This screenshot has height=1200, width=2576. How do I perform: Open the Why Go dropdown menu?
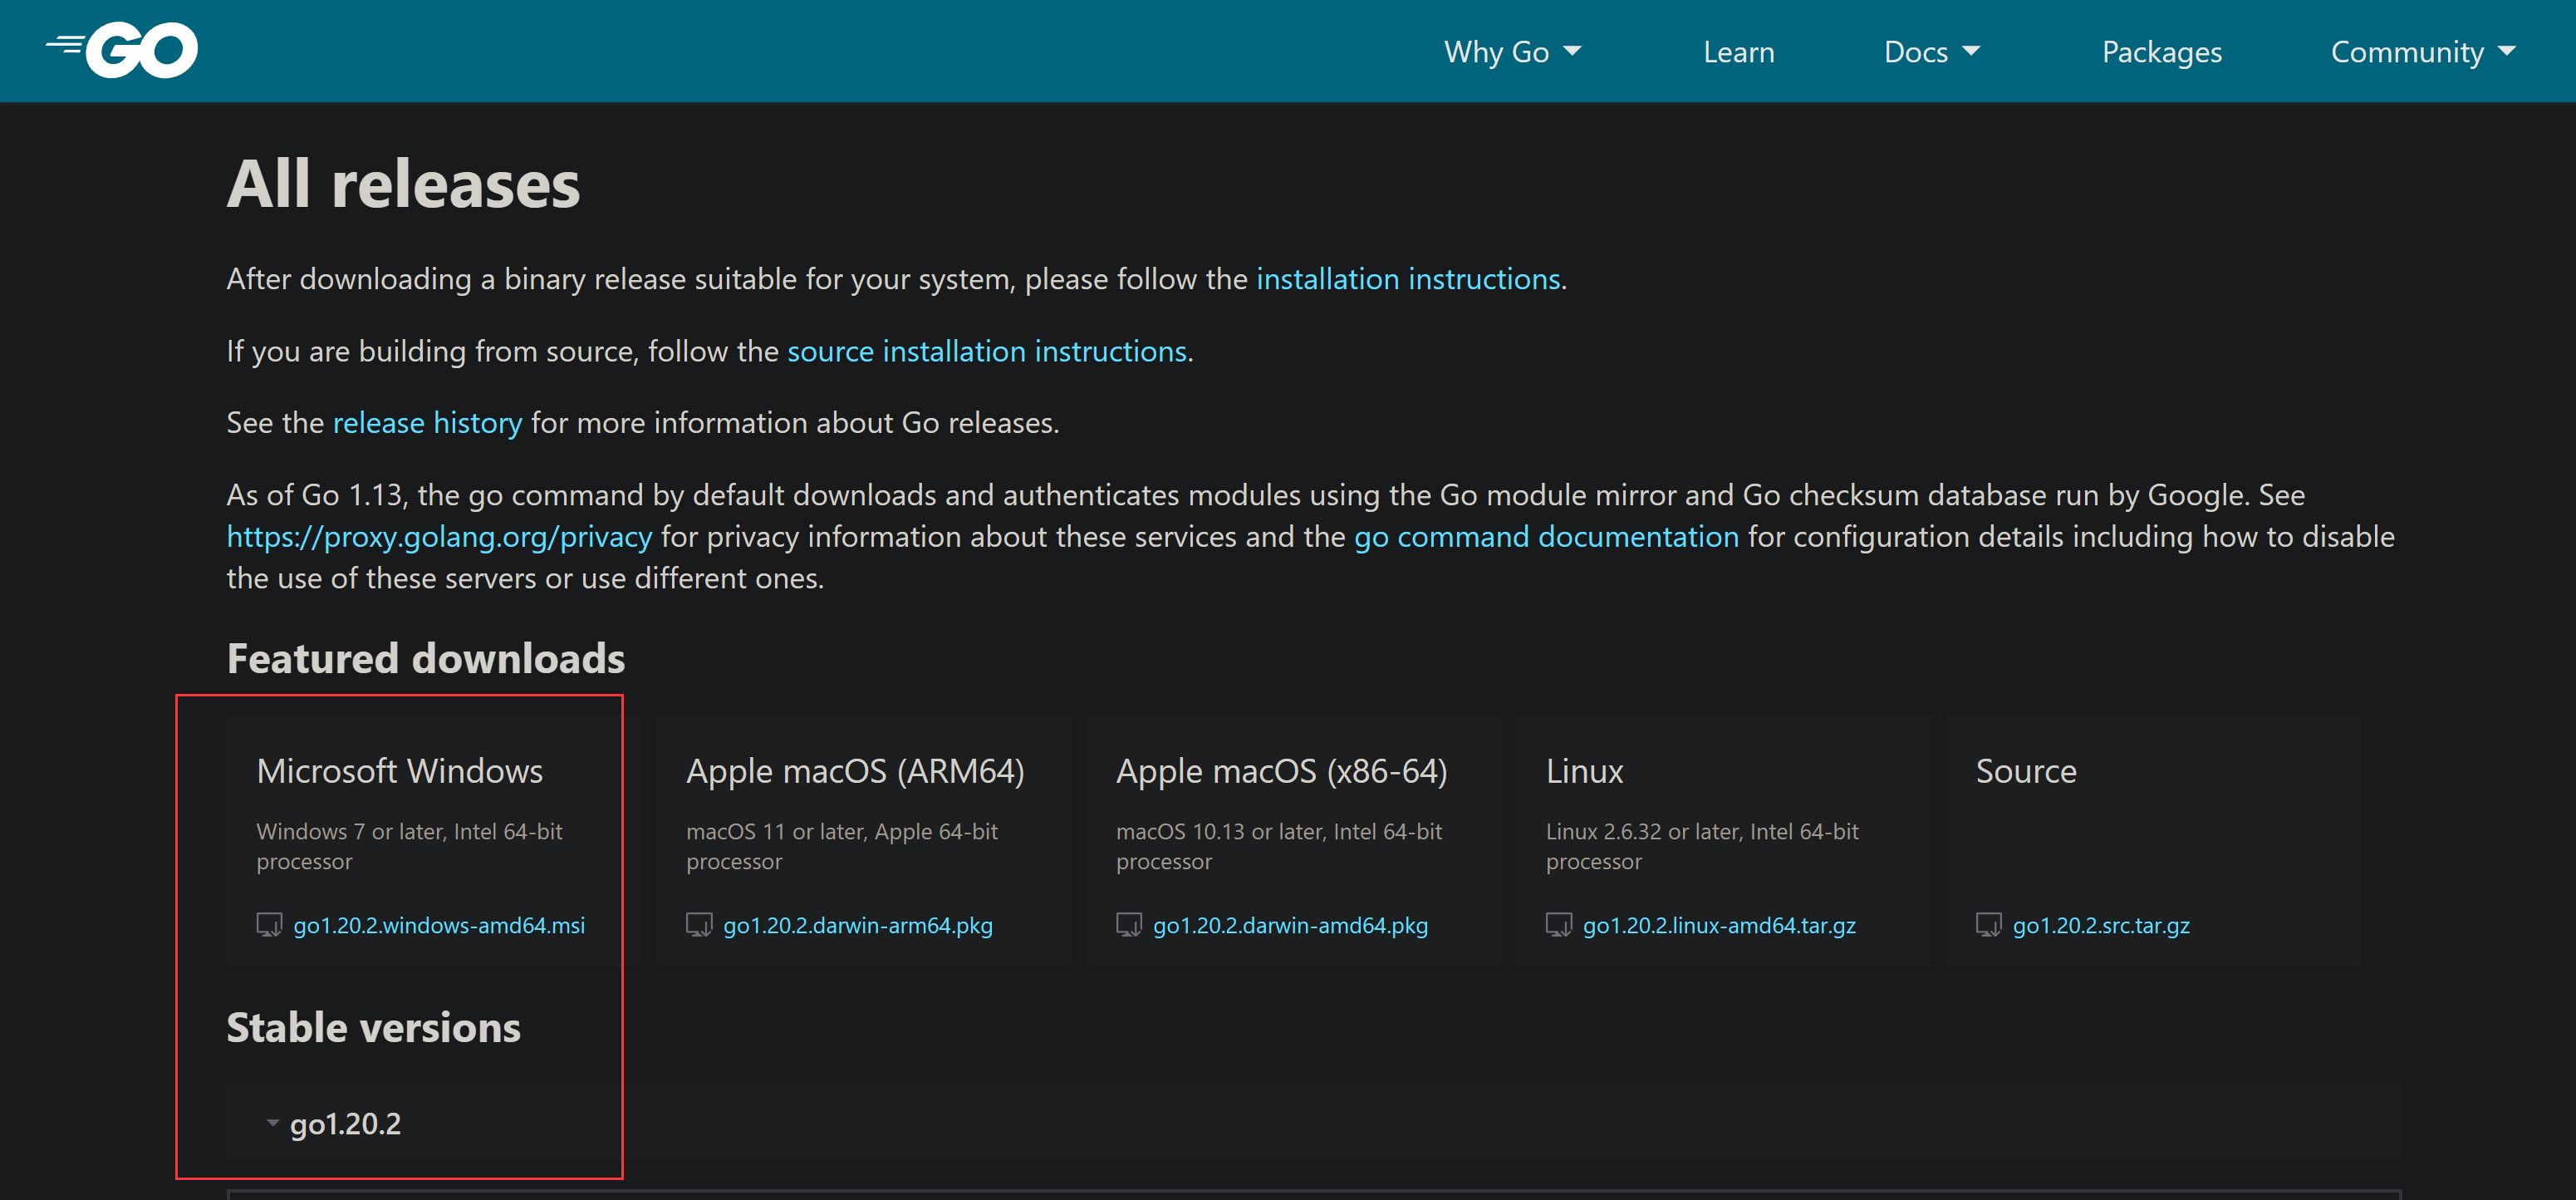[x=1511, y=52]
